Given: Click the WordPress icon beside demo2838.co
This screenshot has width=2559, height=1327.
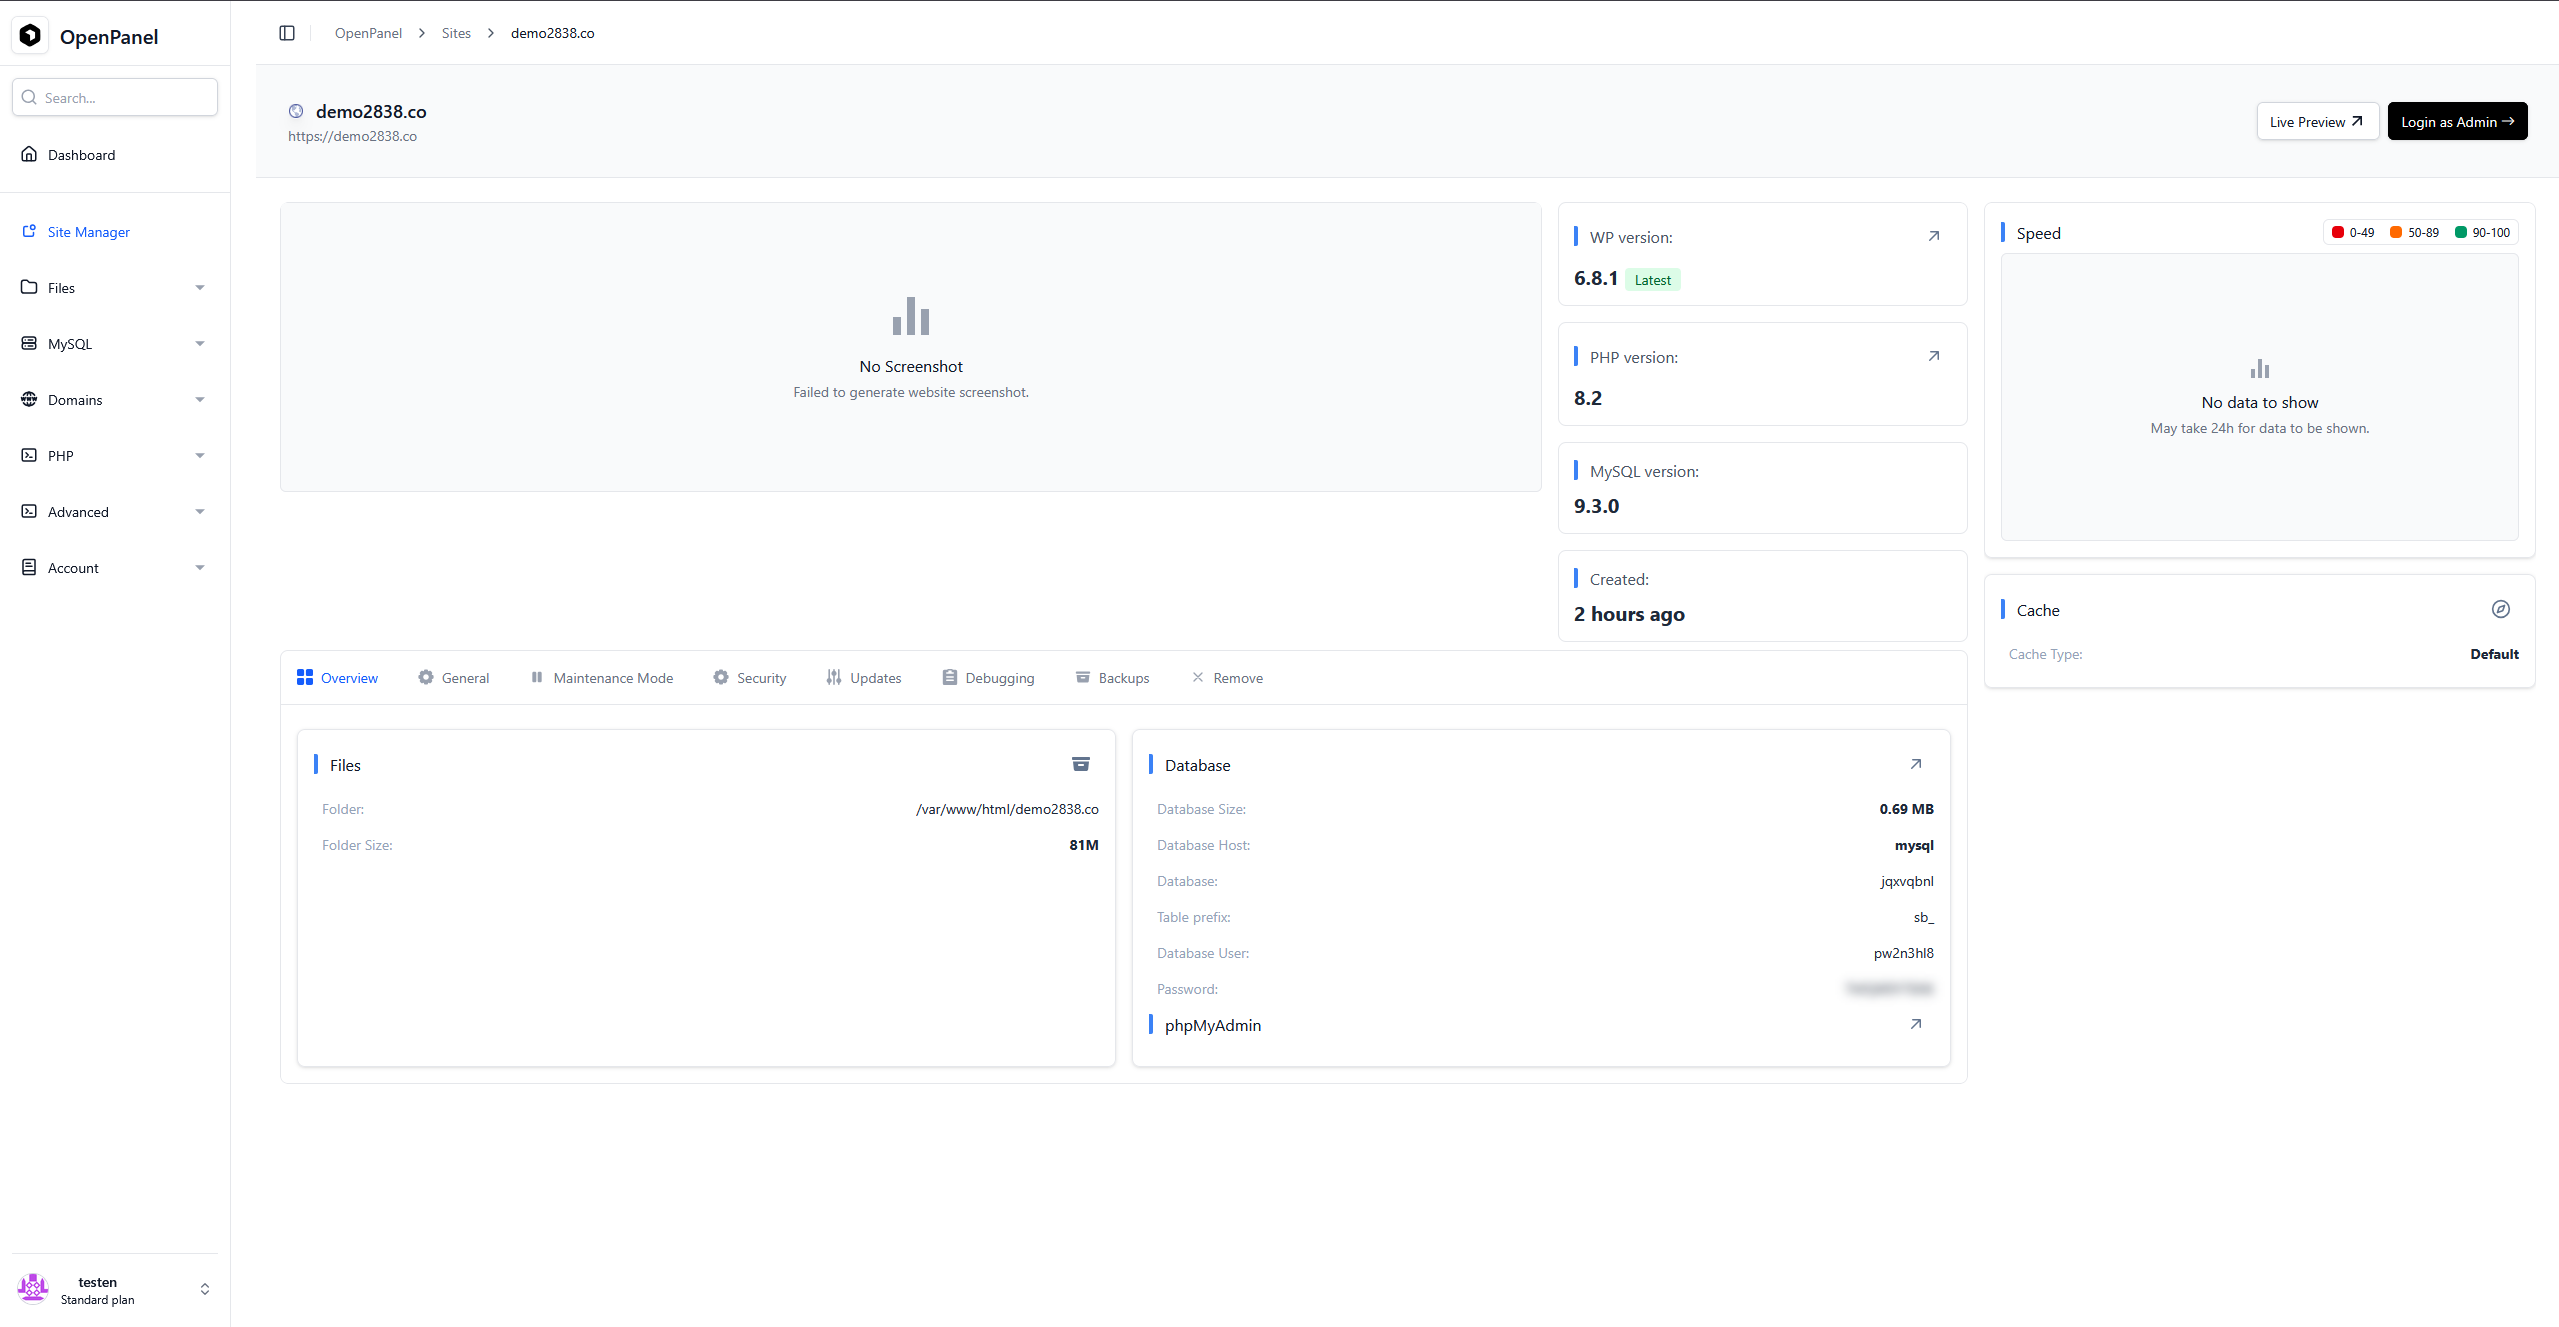Looking at the screenshot, I should 296,111.
